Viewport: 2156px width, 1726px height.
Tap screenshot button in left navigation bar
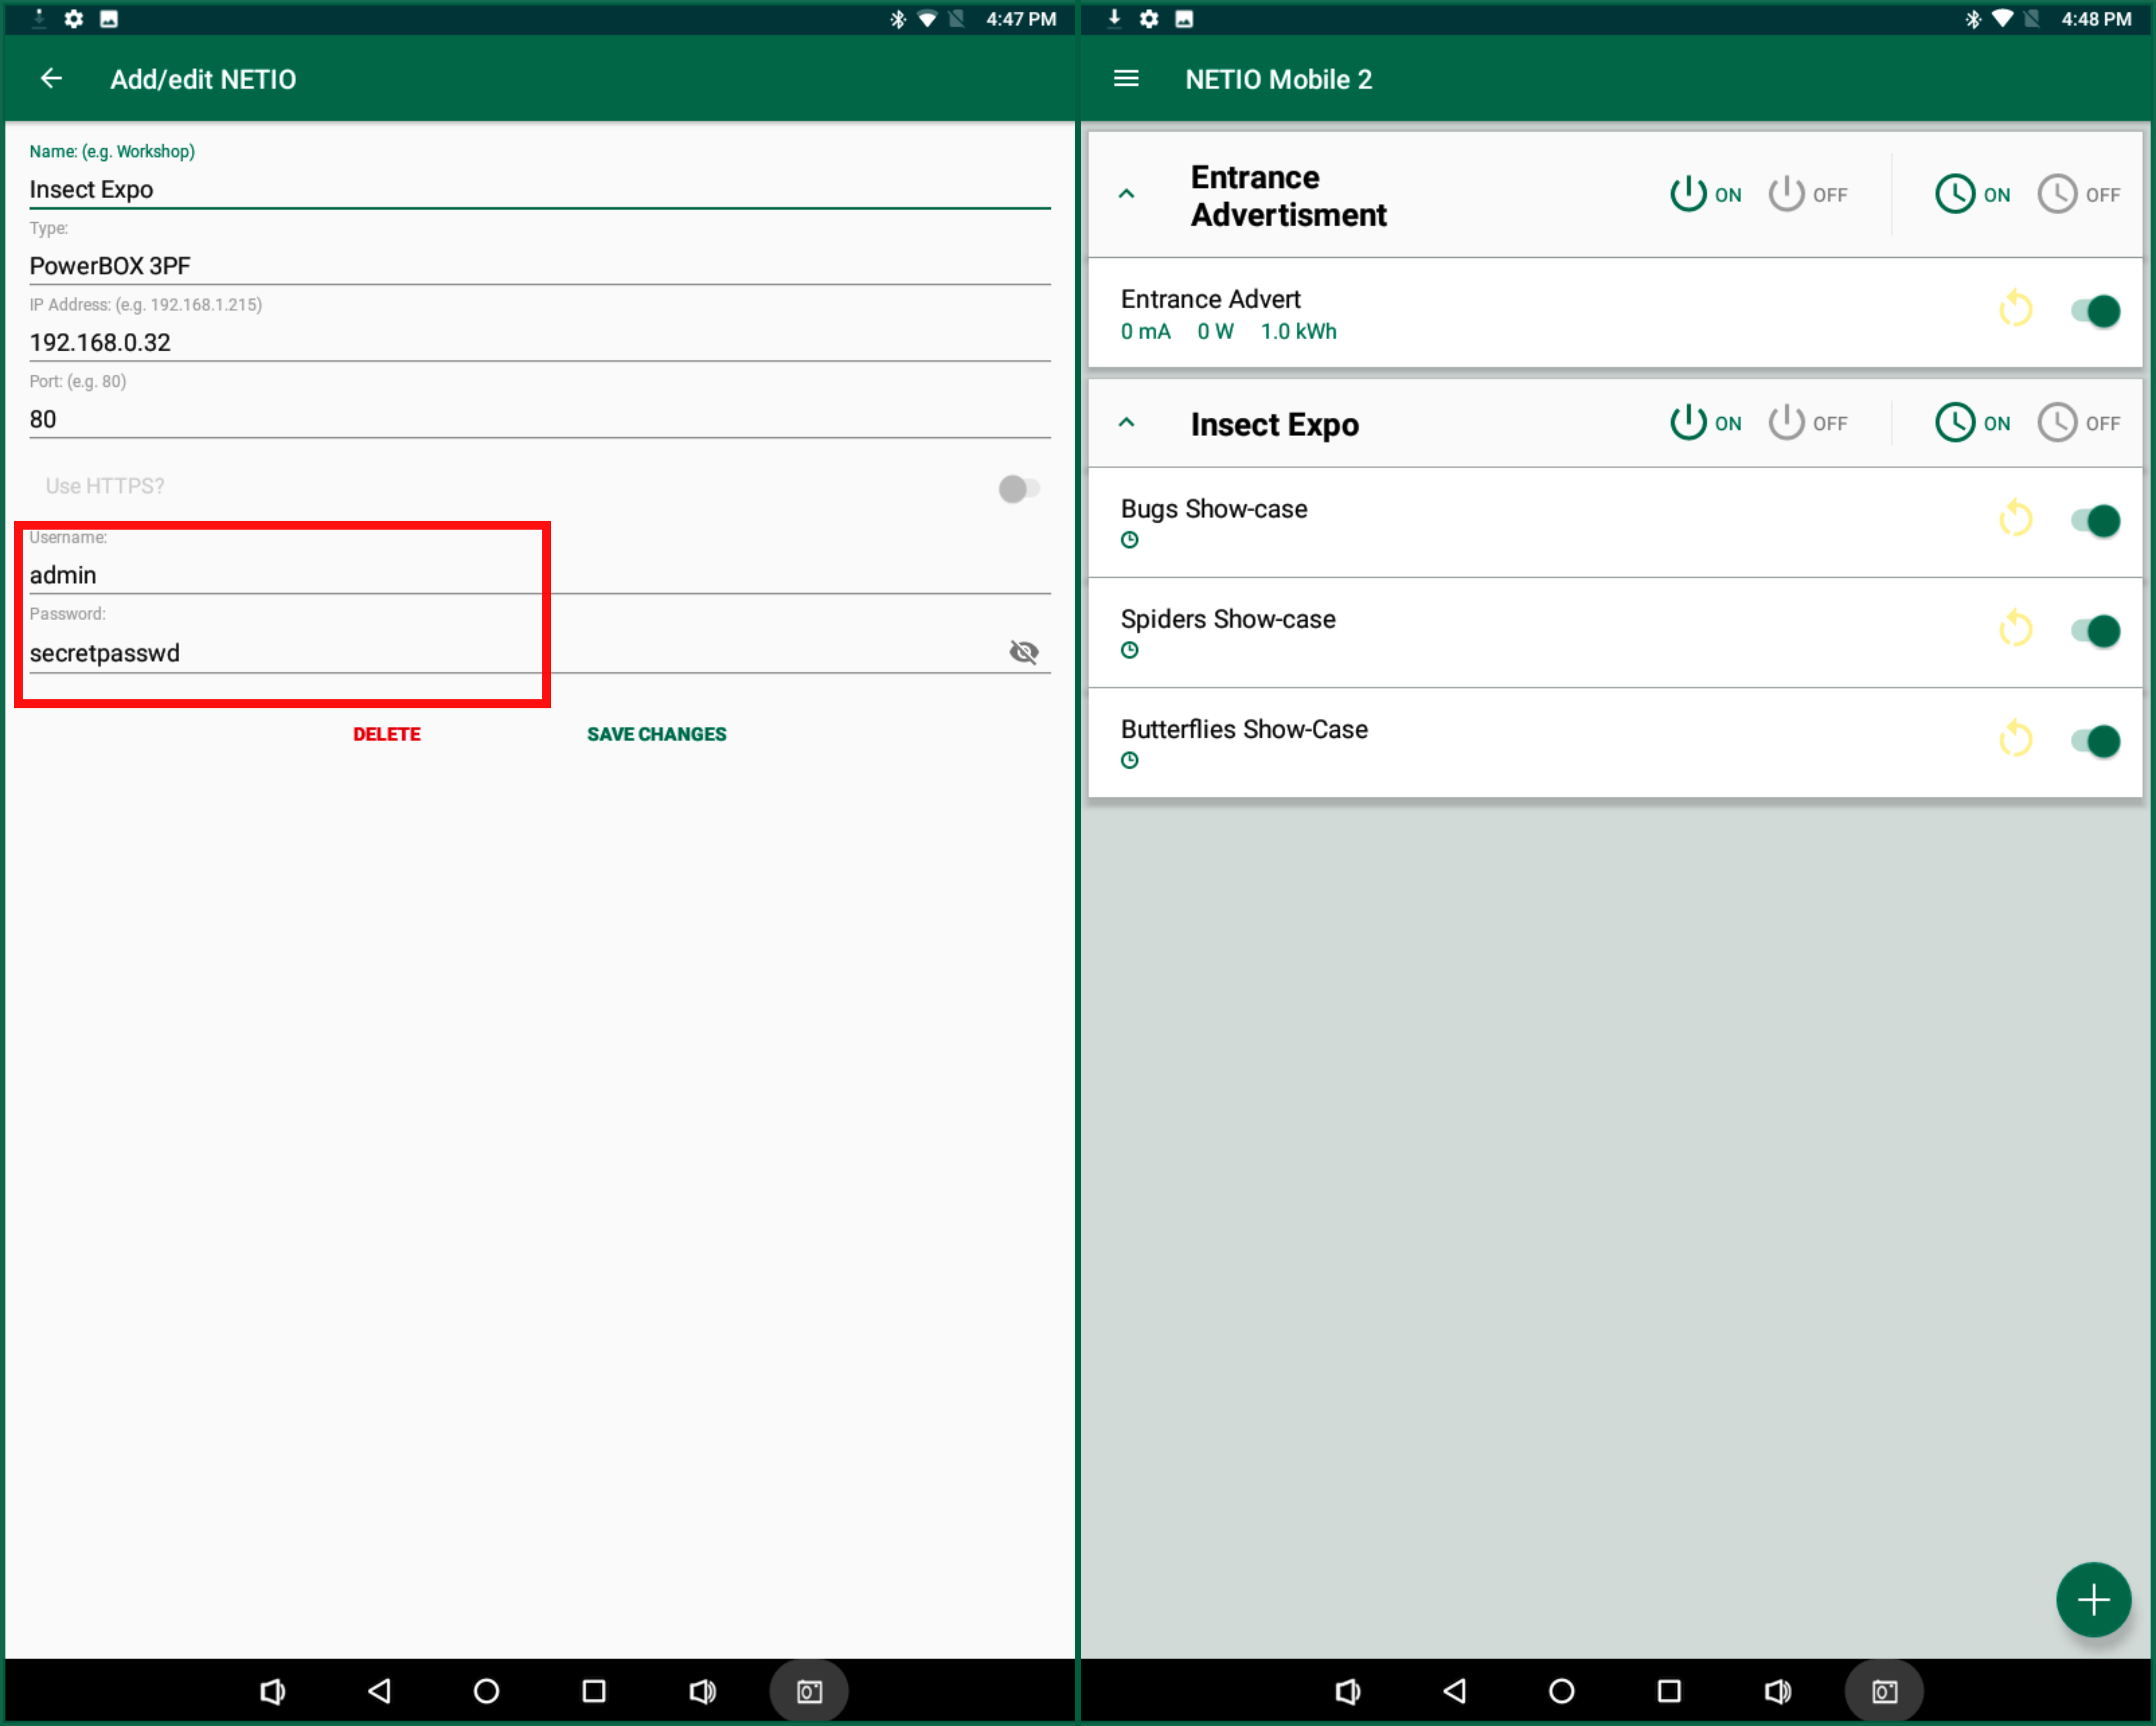coord(809,1691)
